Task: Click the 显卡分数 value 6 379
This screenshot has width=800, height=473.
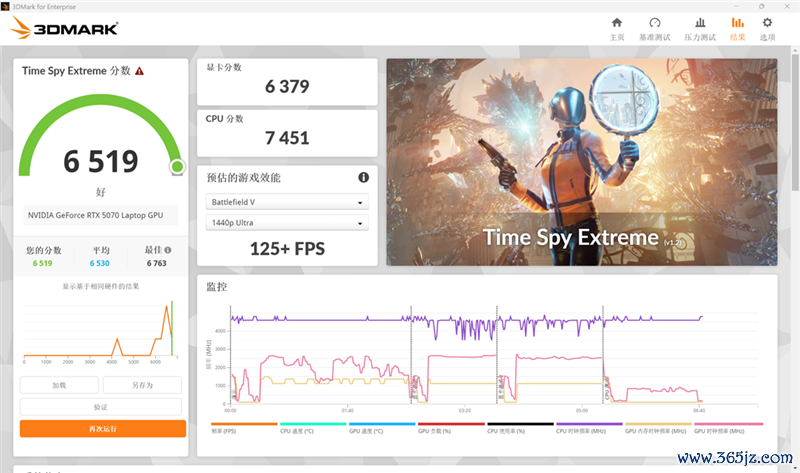Action: pos(287,87)
